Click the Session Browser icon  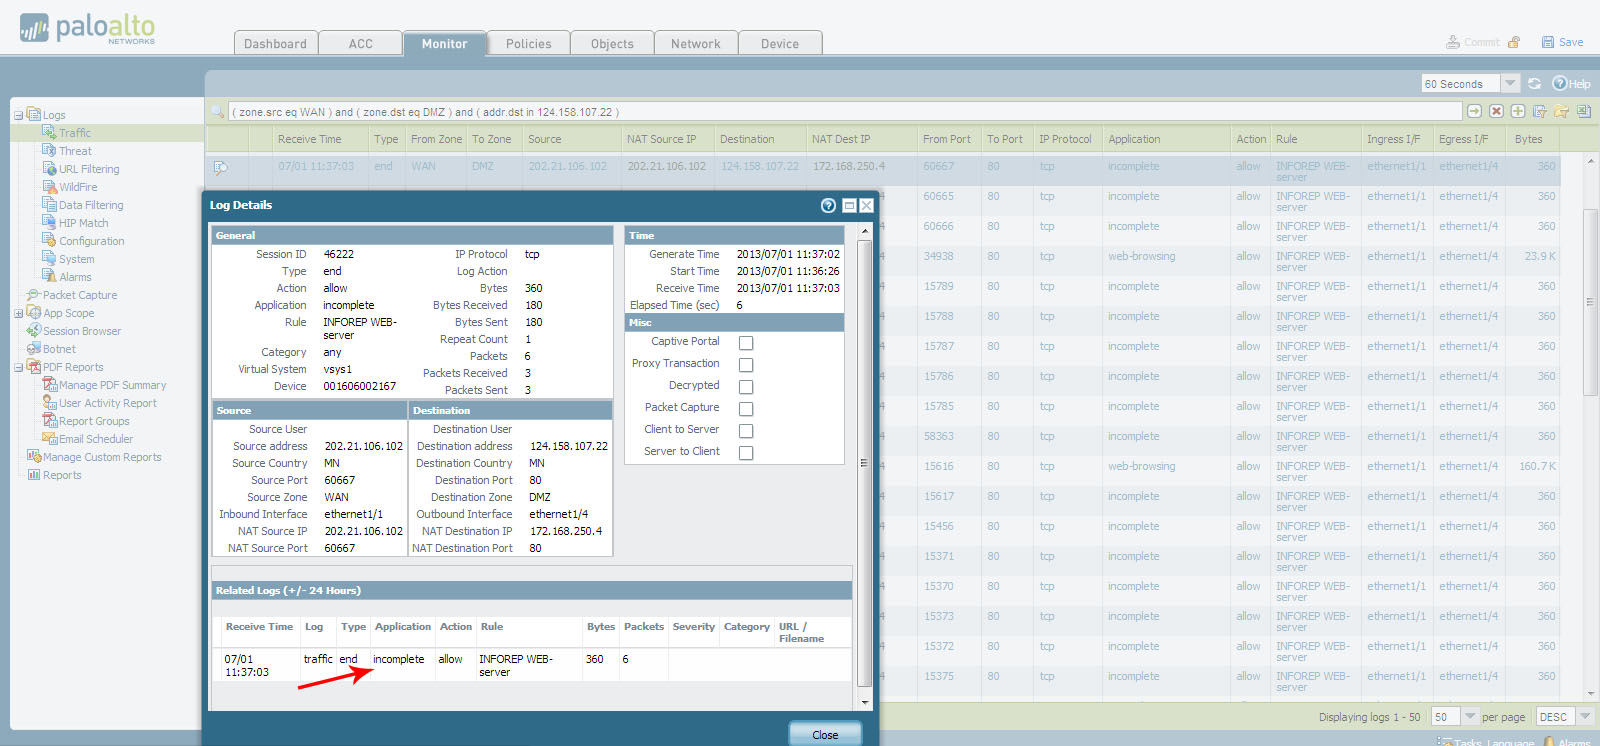[x=33, y=330]
